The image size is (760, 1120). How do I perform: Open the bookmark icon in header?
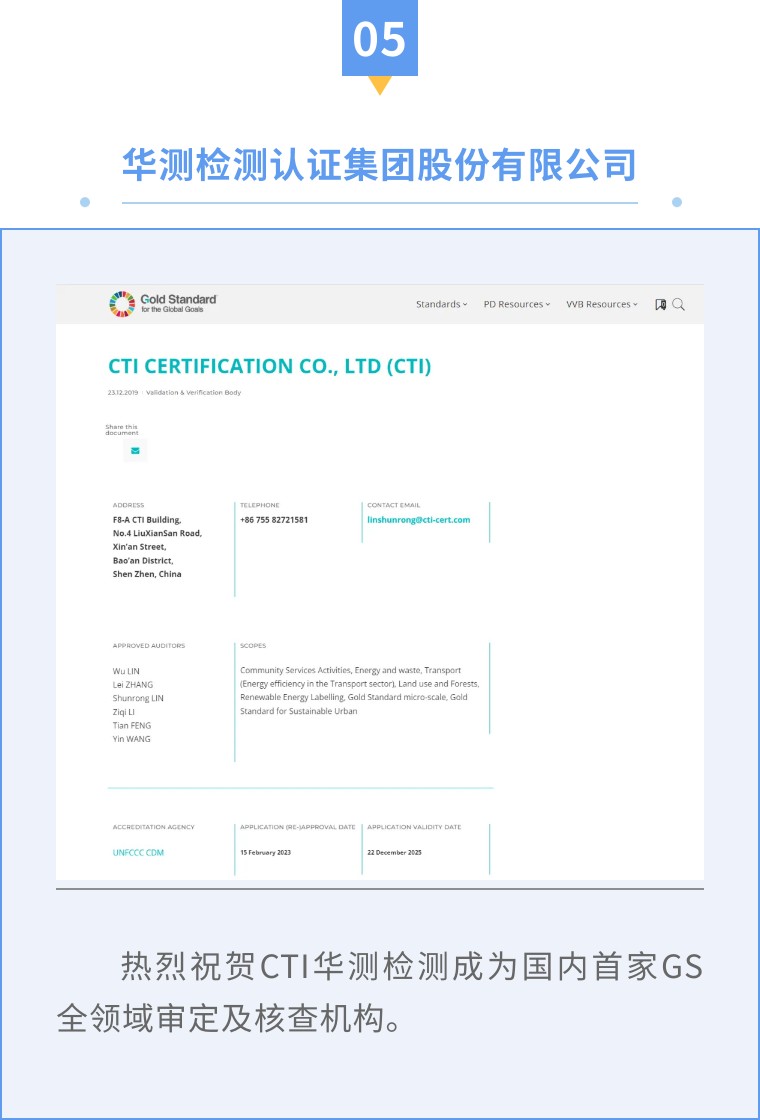pyautogui.click(x=661, y=304)
